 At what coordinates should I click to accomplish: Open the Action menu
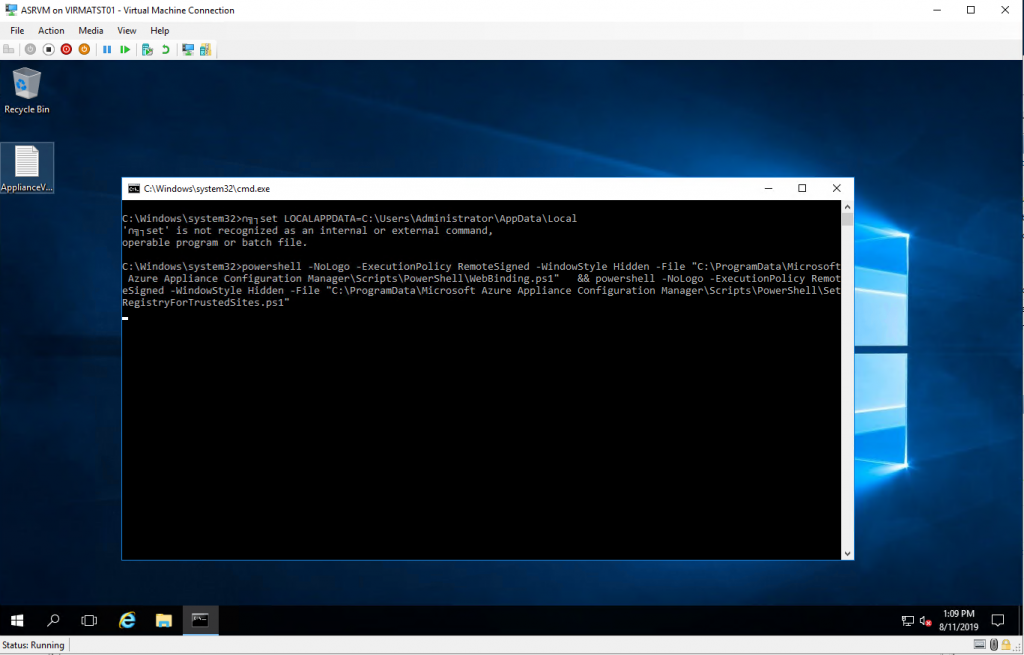[51, 31]
